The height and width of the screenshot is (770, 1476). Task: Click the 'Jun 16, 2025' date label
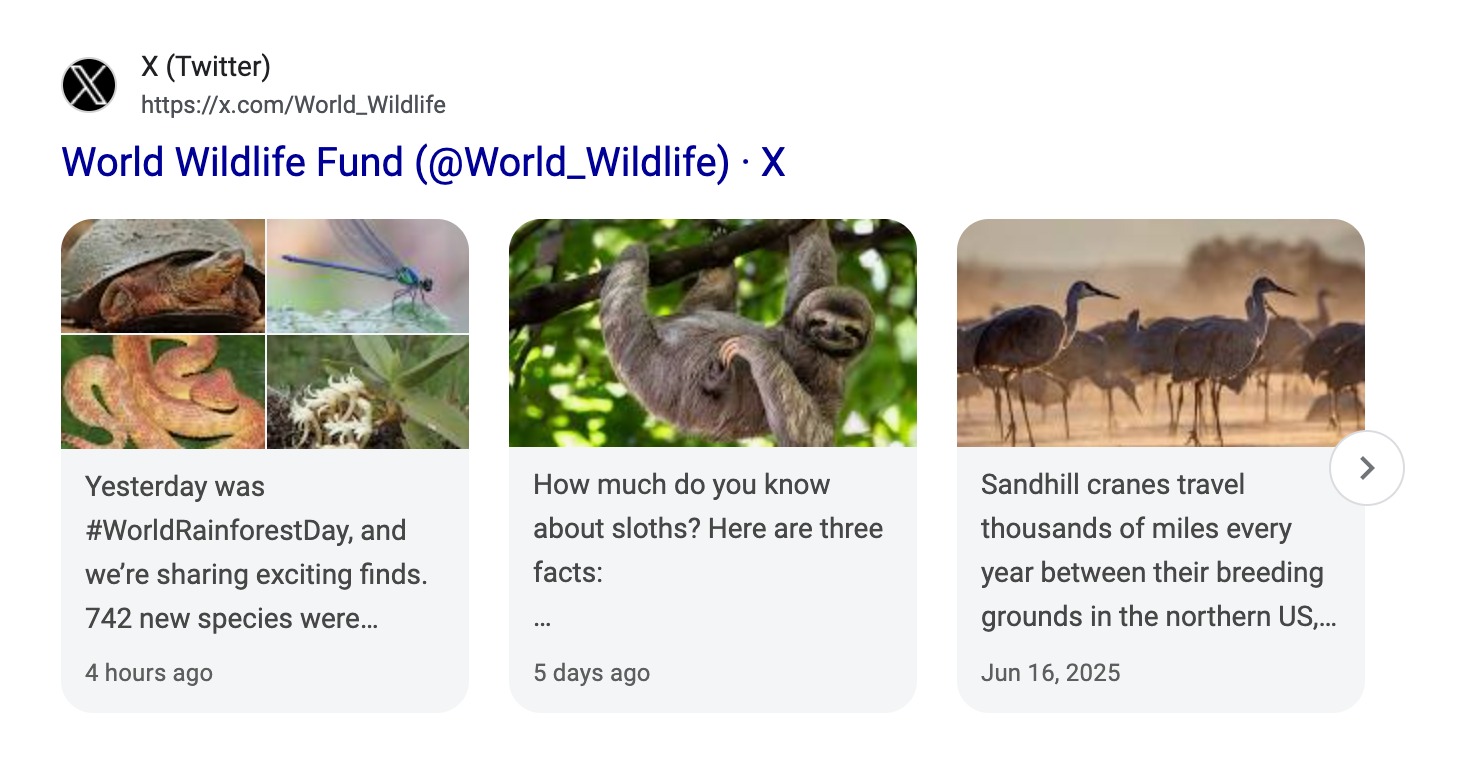[x=1051, y=672]
